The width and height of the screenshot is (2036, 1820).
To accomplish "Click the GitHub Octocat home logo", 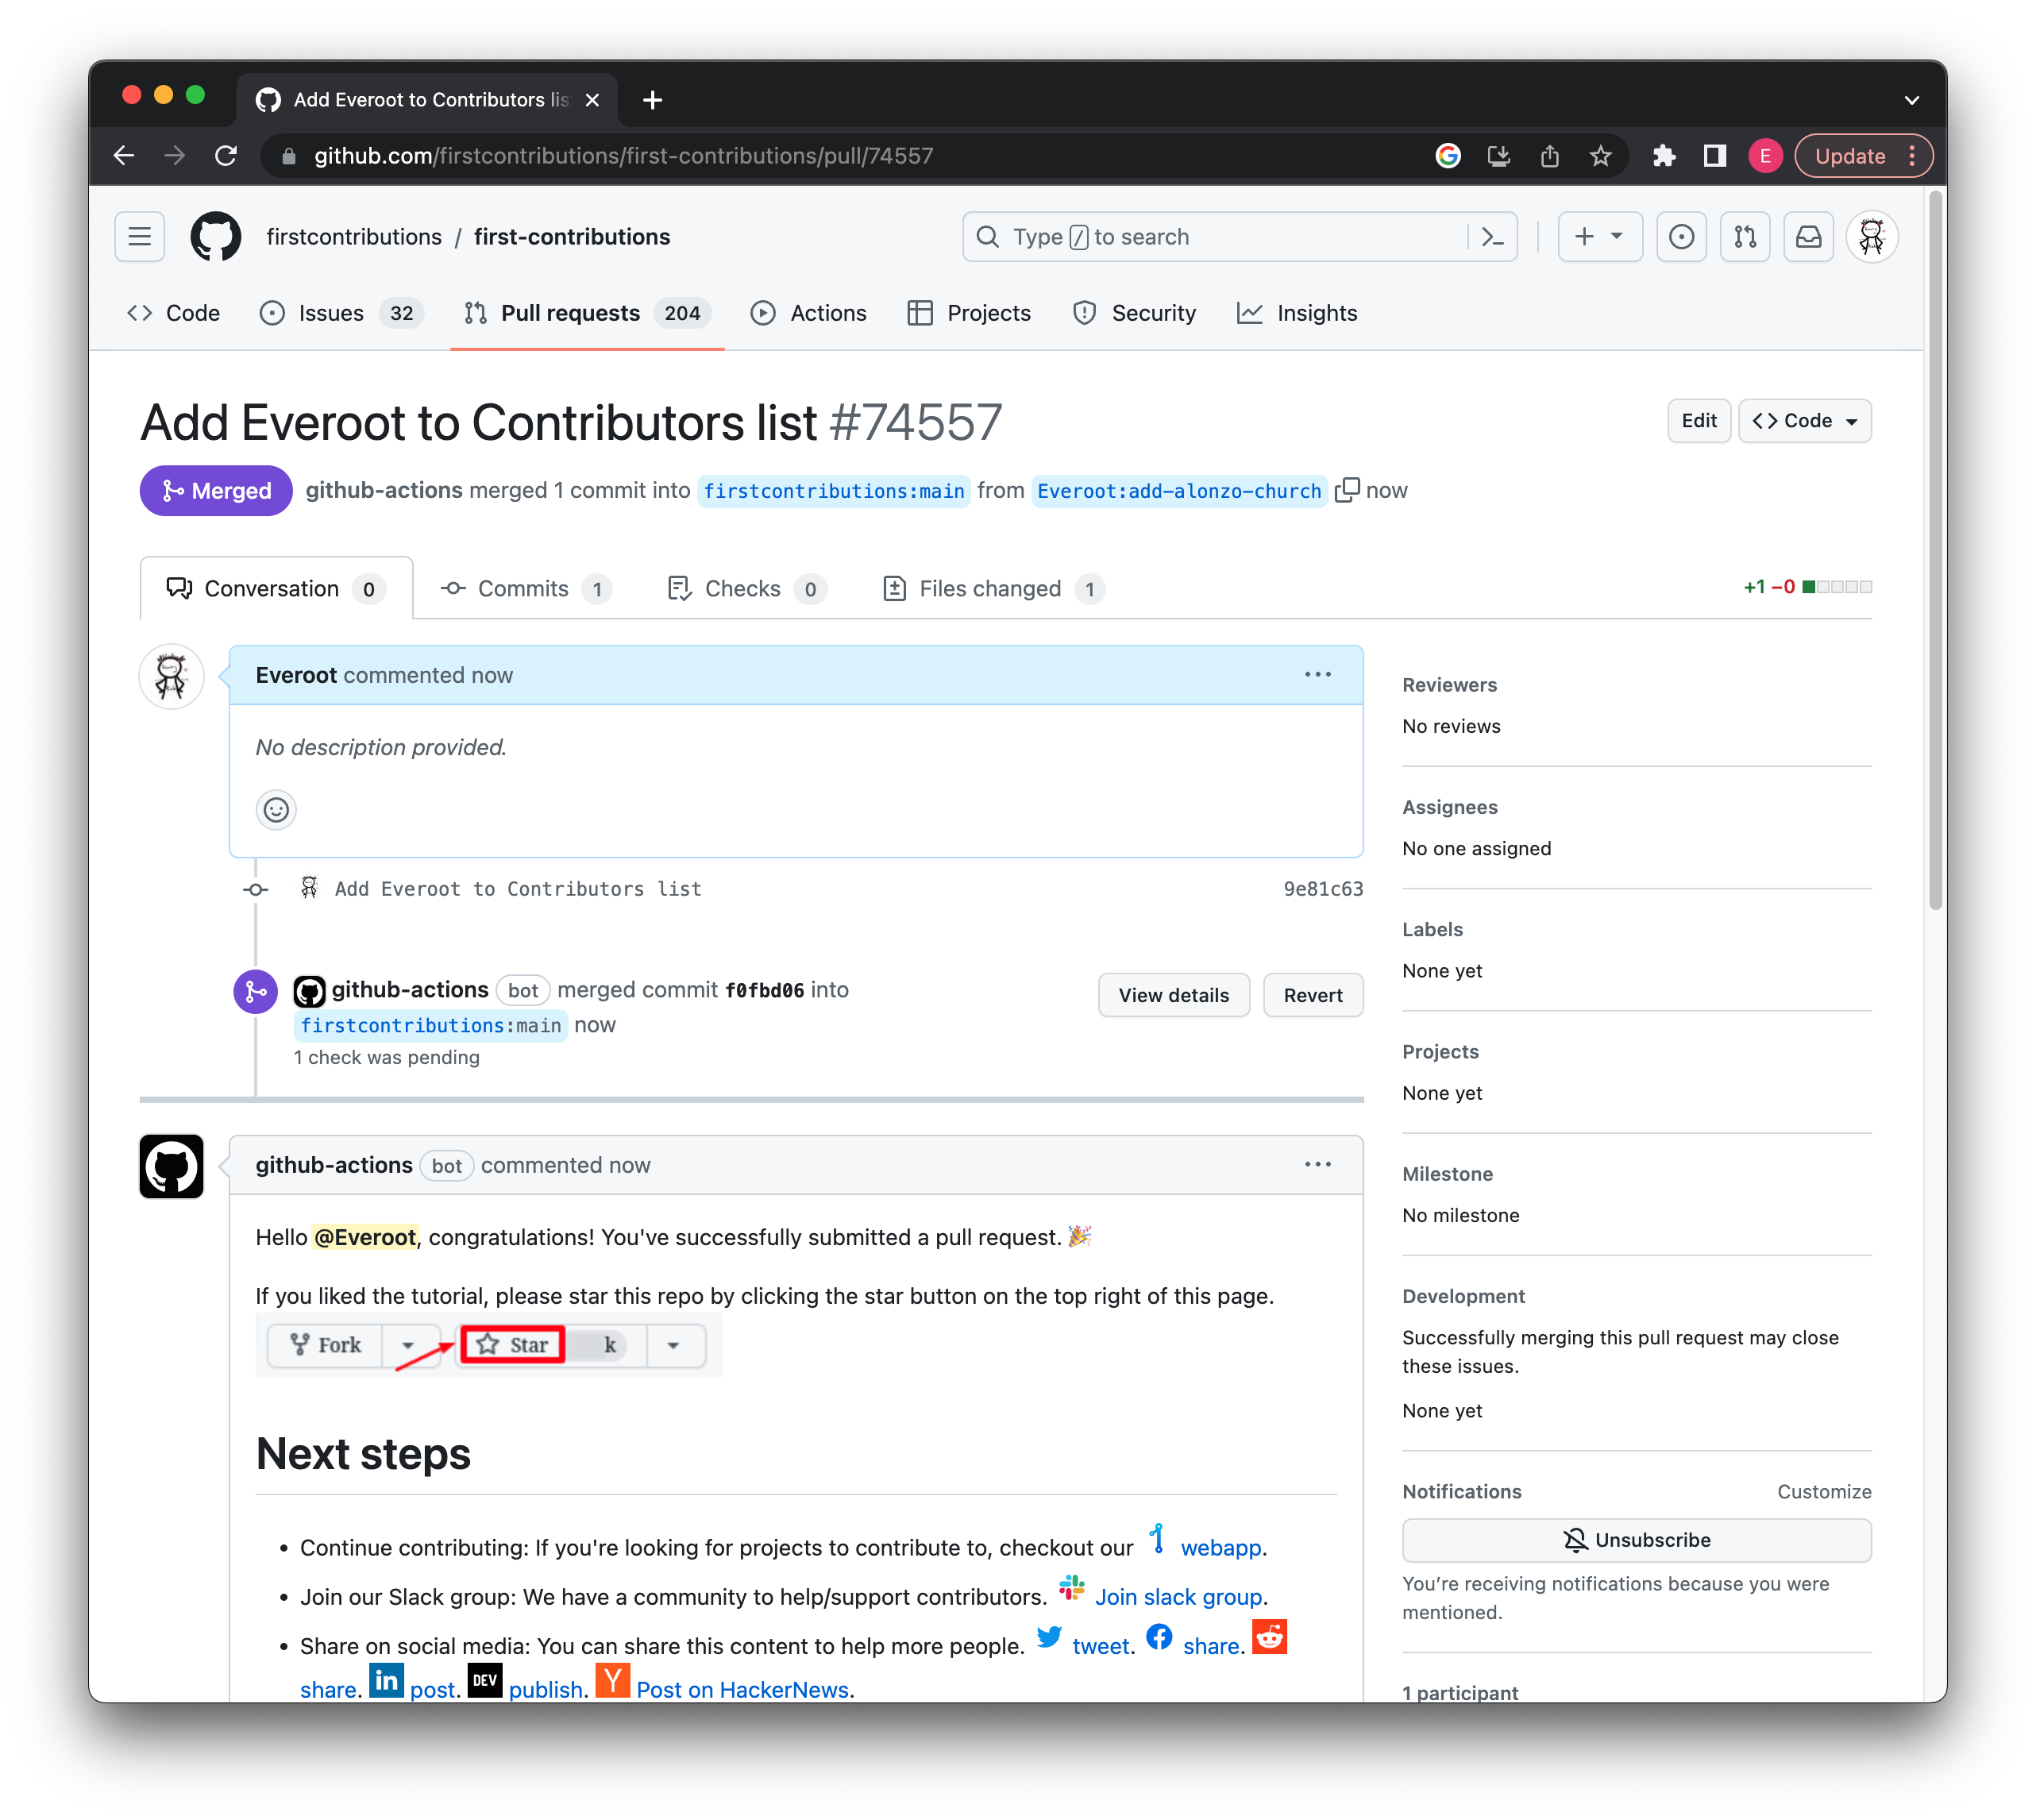I will pyautogui.click(x=216, y=237).
